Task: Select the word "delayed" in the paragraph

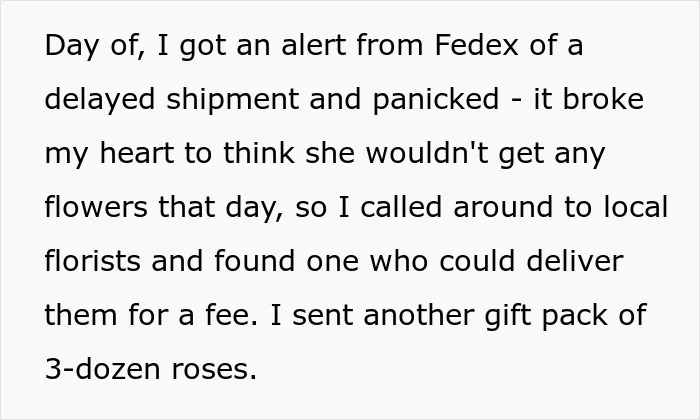Action: coord(100,101)
